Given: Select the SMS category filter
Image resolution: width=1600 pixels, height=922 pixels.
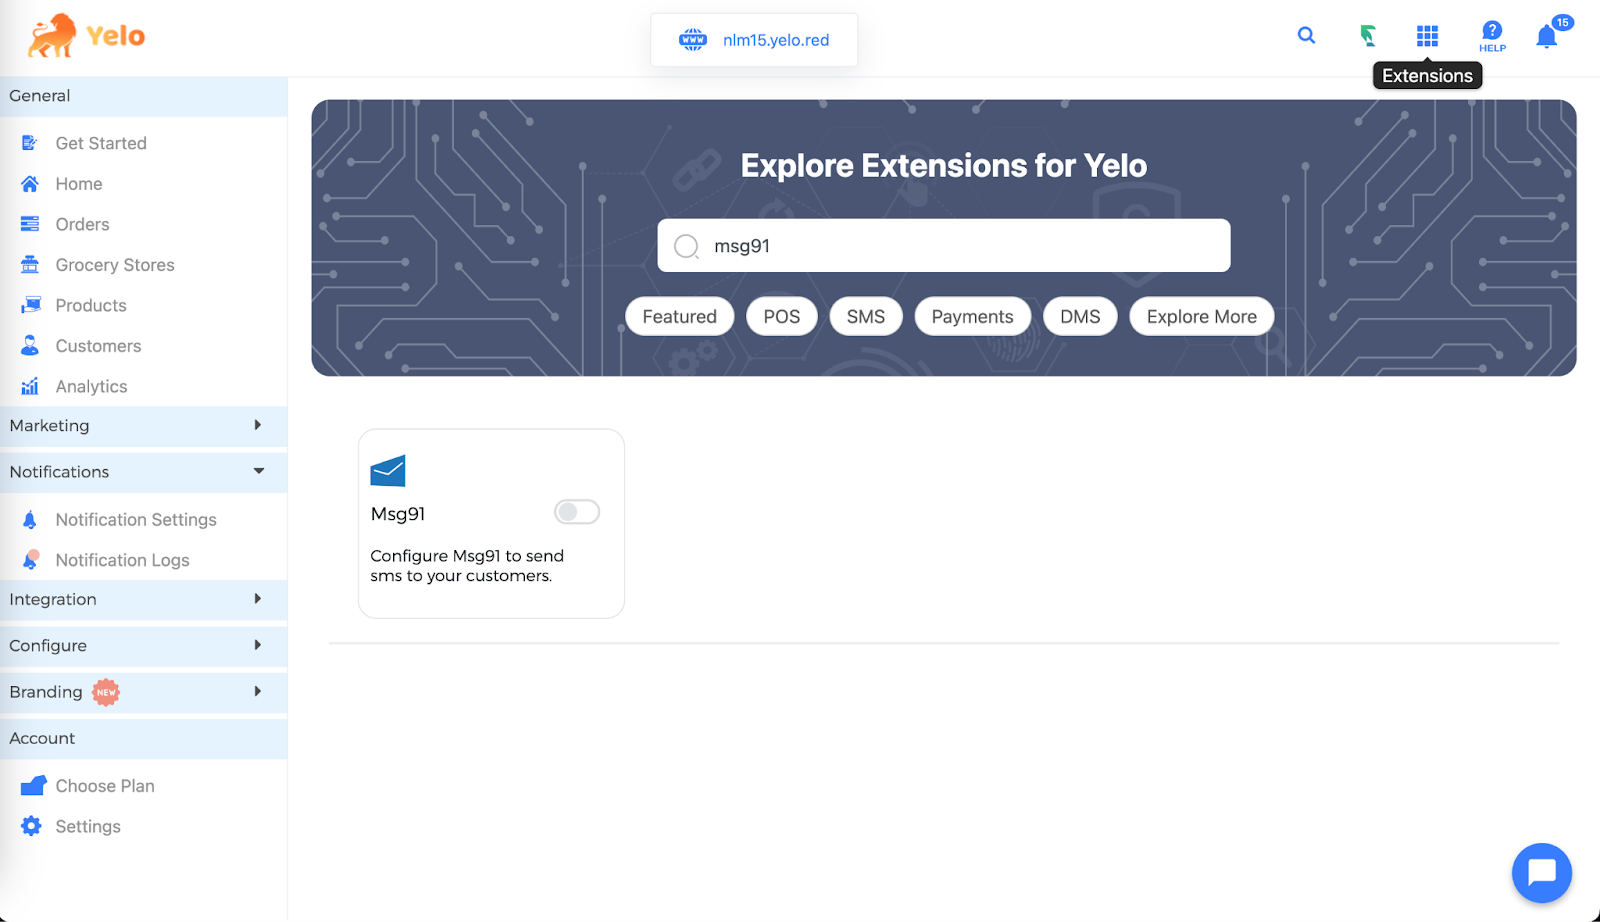Looking at the screenshot, I should pos(866,316).
